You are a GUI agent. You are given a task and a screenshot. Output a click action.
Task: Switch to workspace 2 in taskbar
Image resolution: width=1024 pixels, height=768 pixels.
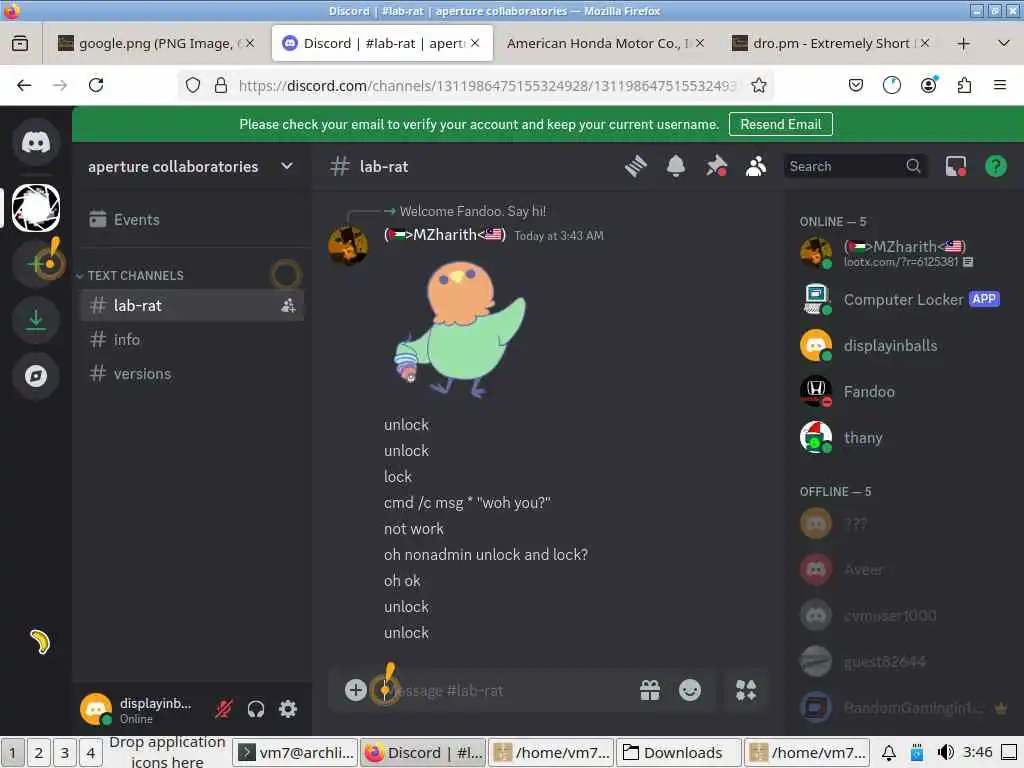coord(39,753)
